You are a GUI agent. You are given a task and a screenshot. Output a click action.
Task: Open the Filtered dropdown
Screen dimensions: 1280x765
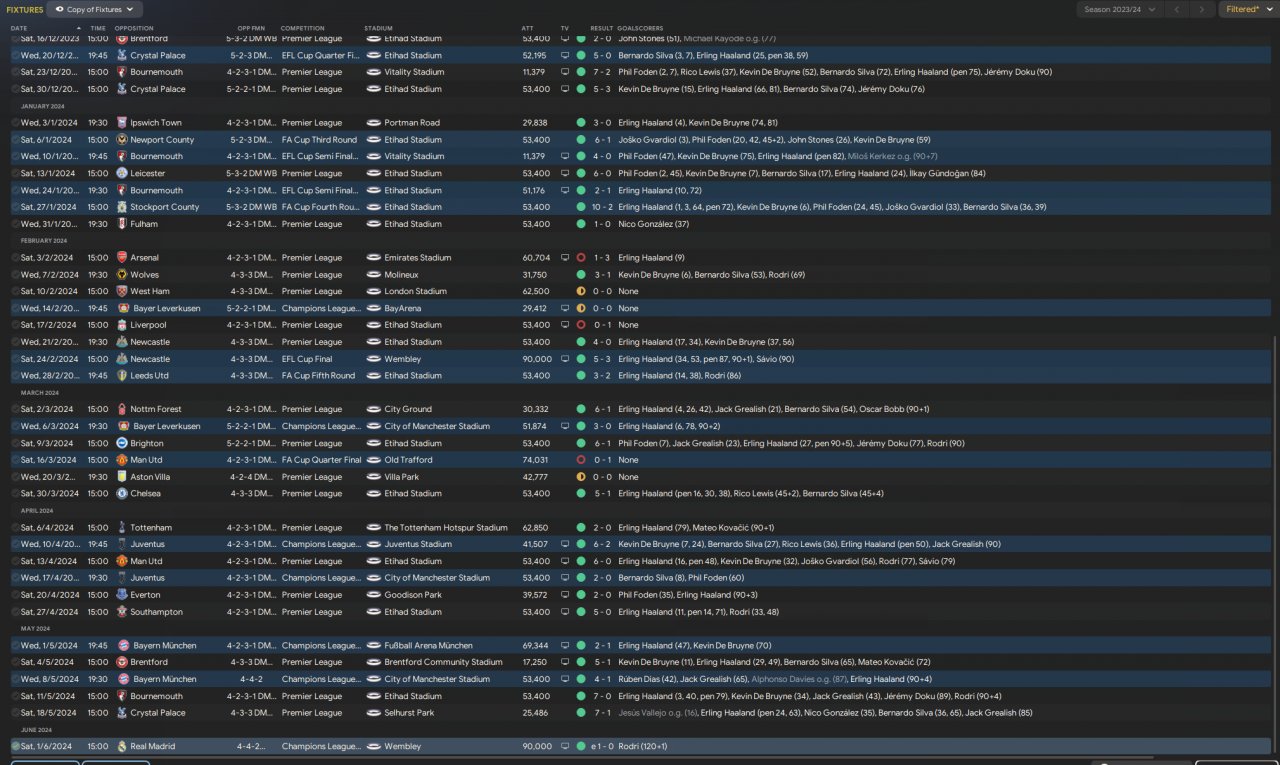[1248, 9]
